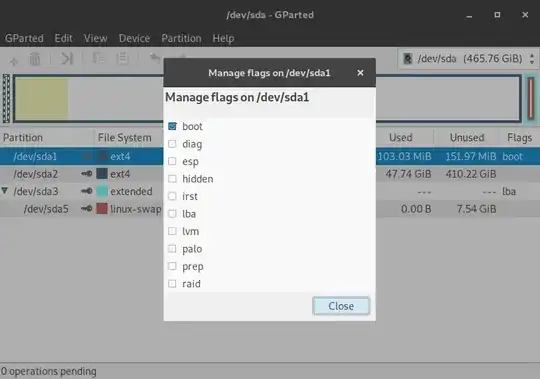Click the swap partition block in disk map

point(531,98)
